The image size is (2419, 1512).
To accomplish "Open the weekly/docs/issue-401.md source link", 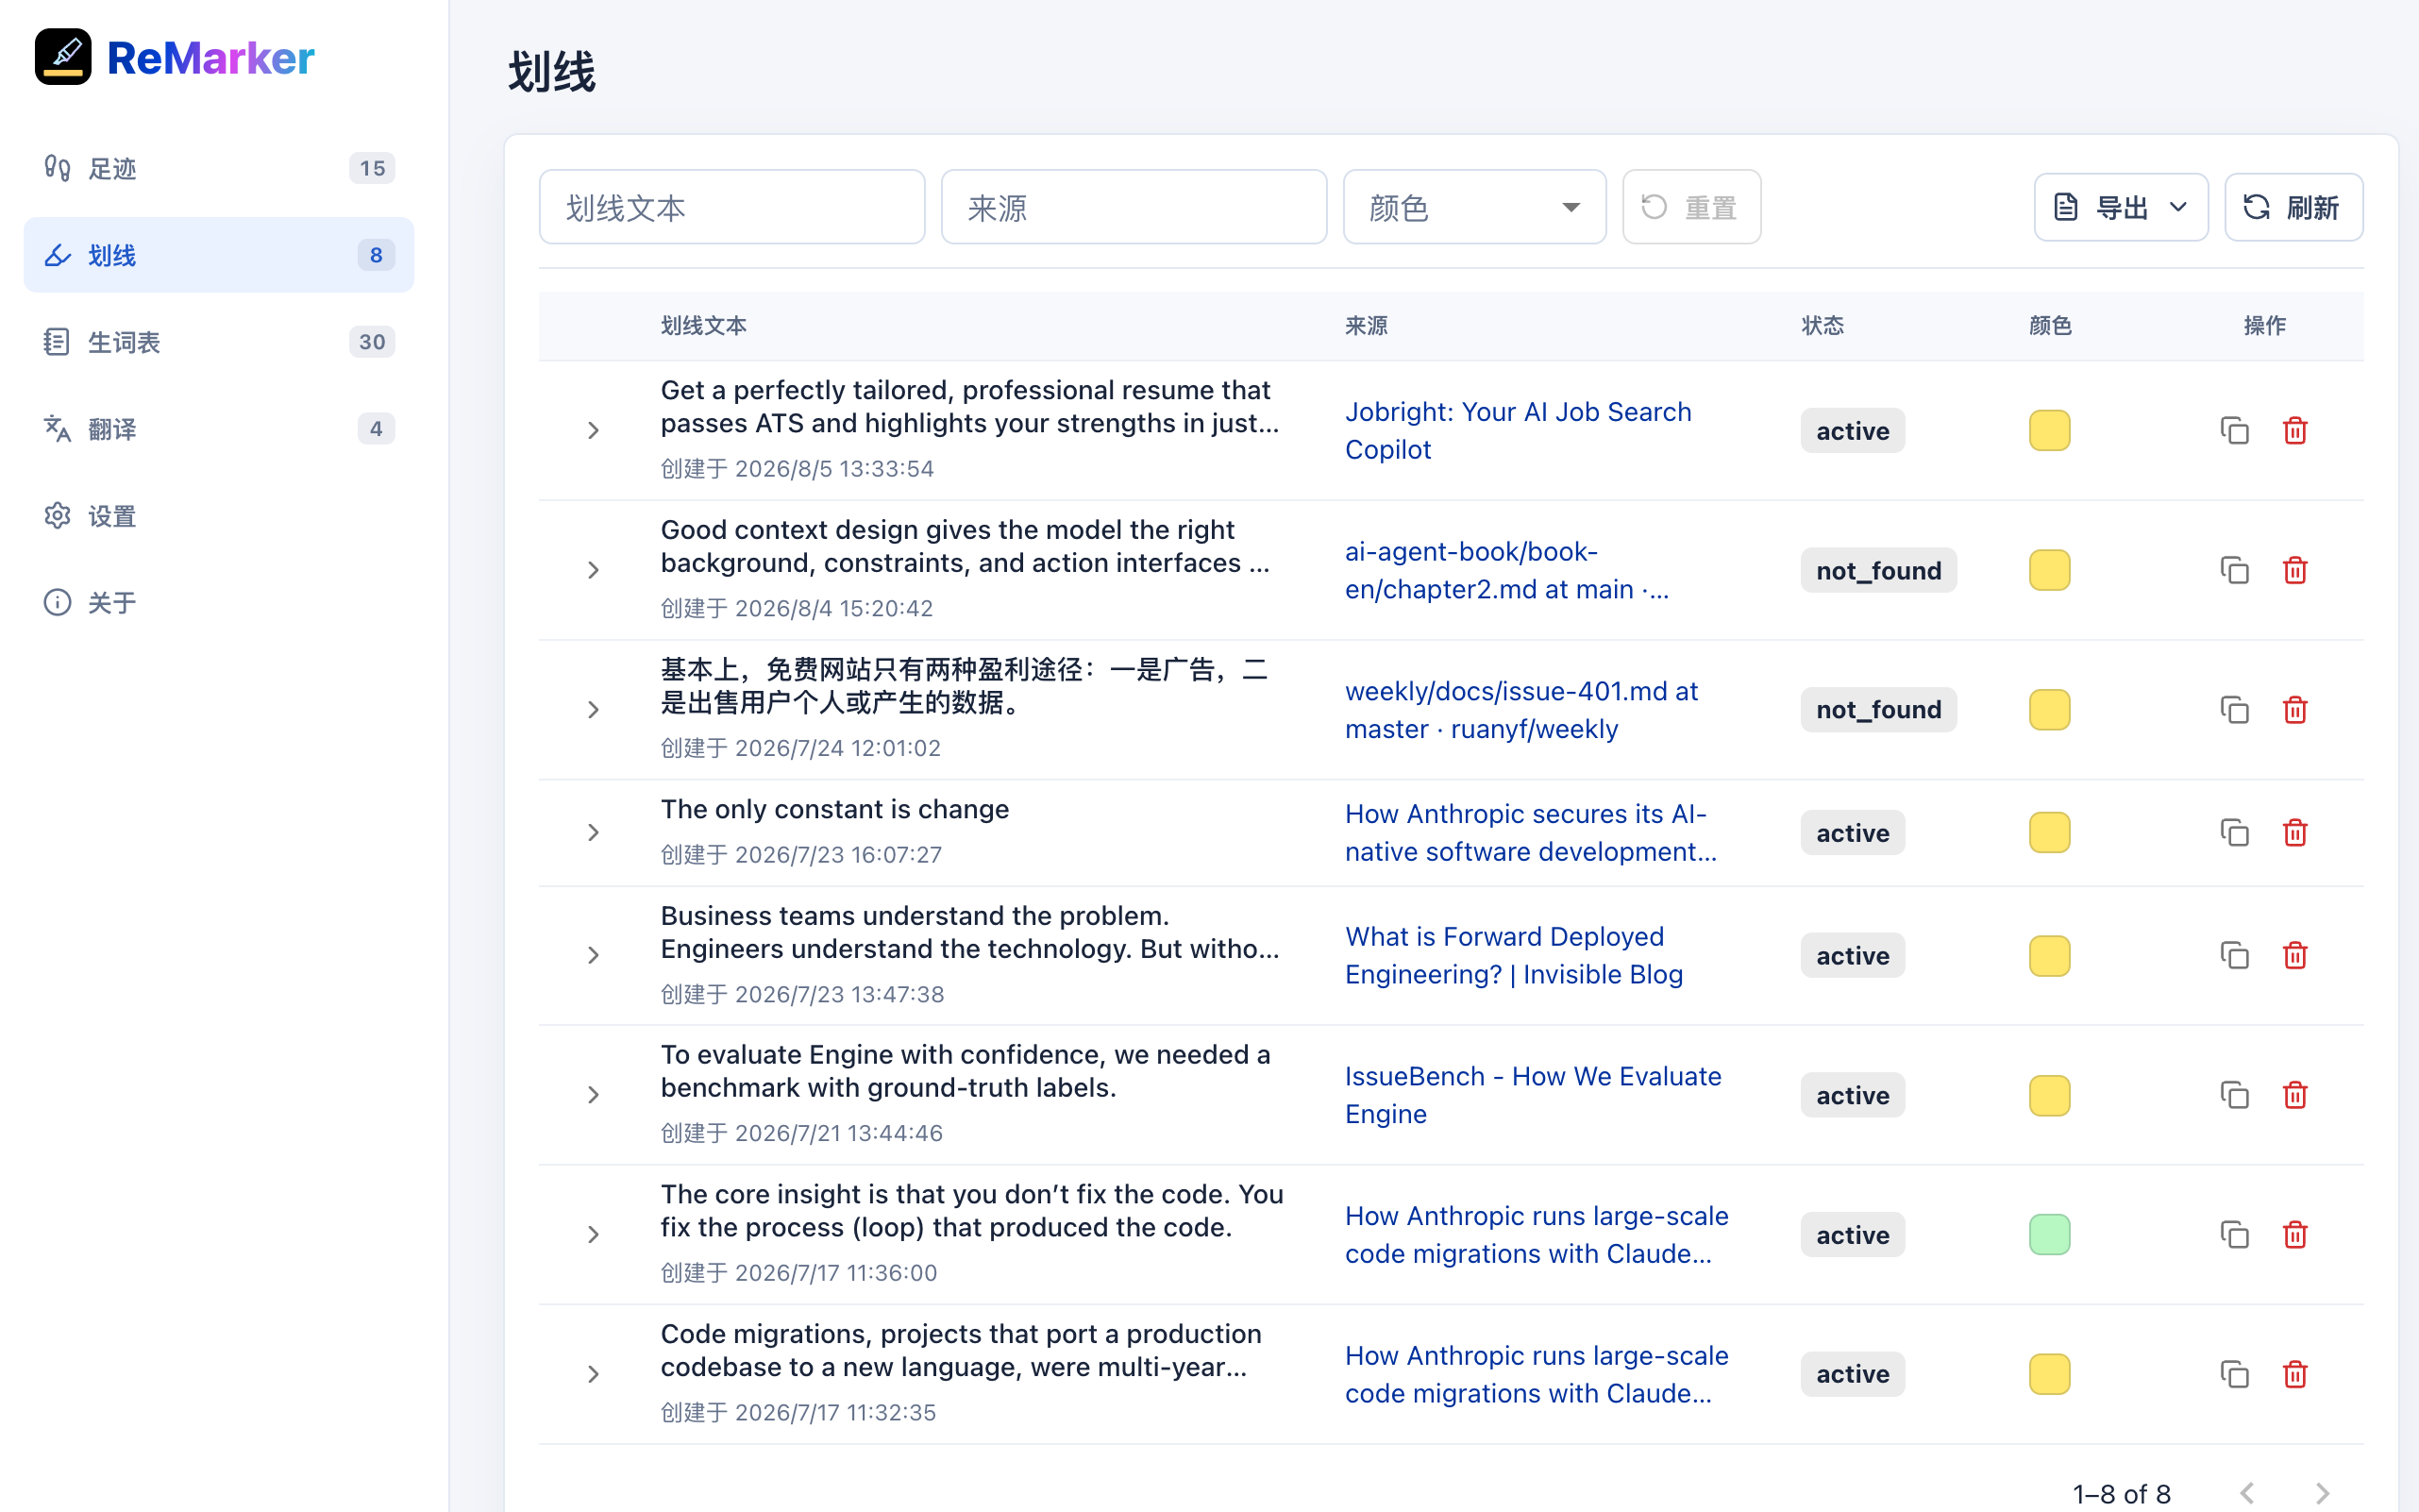I will click(x=1521, y=710).
